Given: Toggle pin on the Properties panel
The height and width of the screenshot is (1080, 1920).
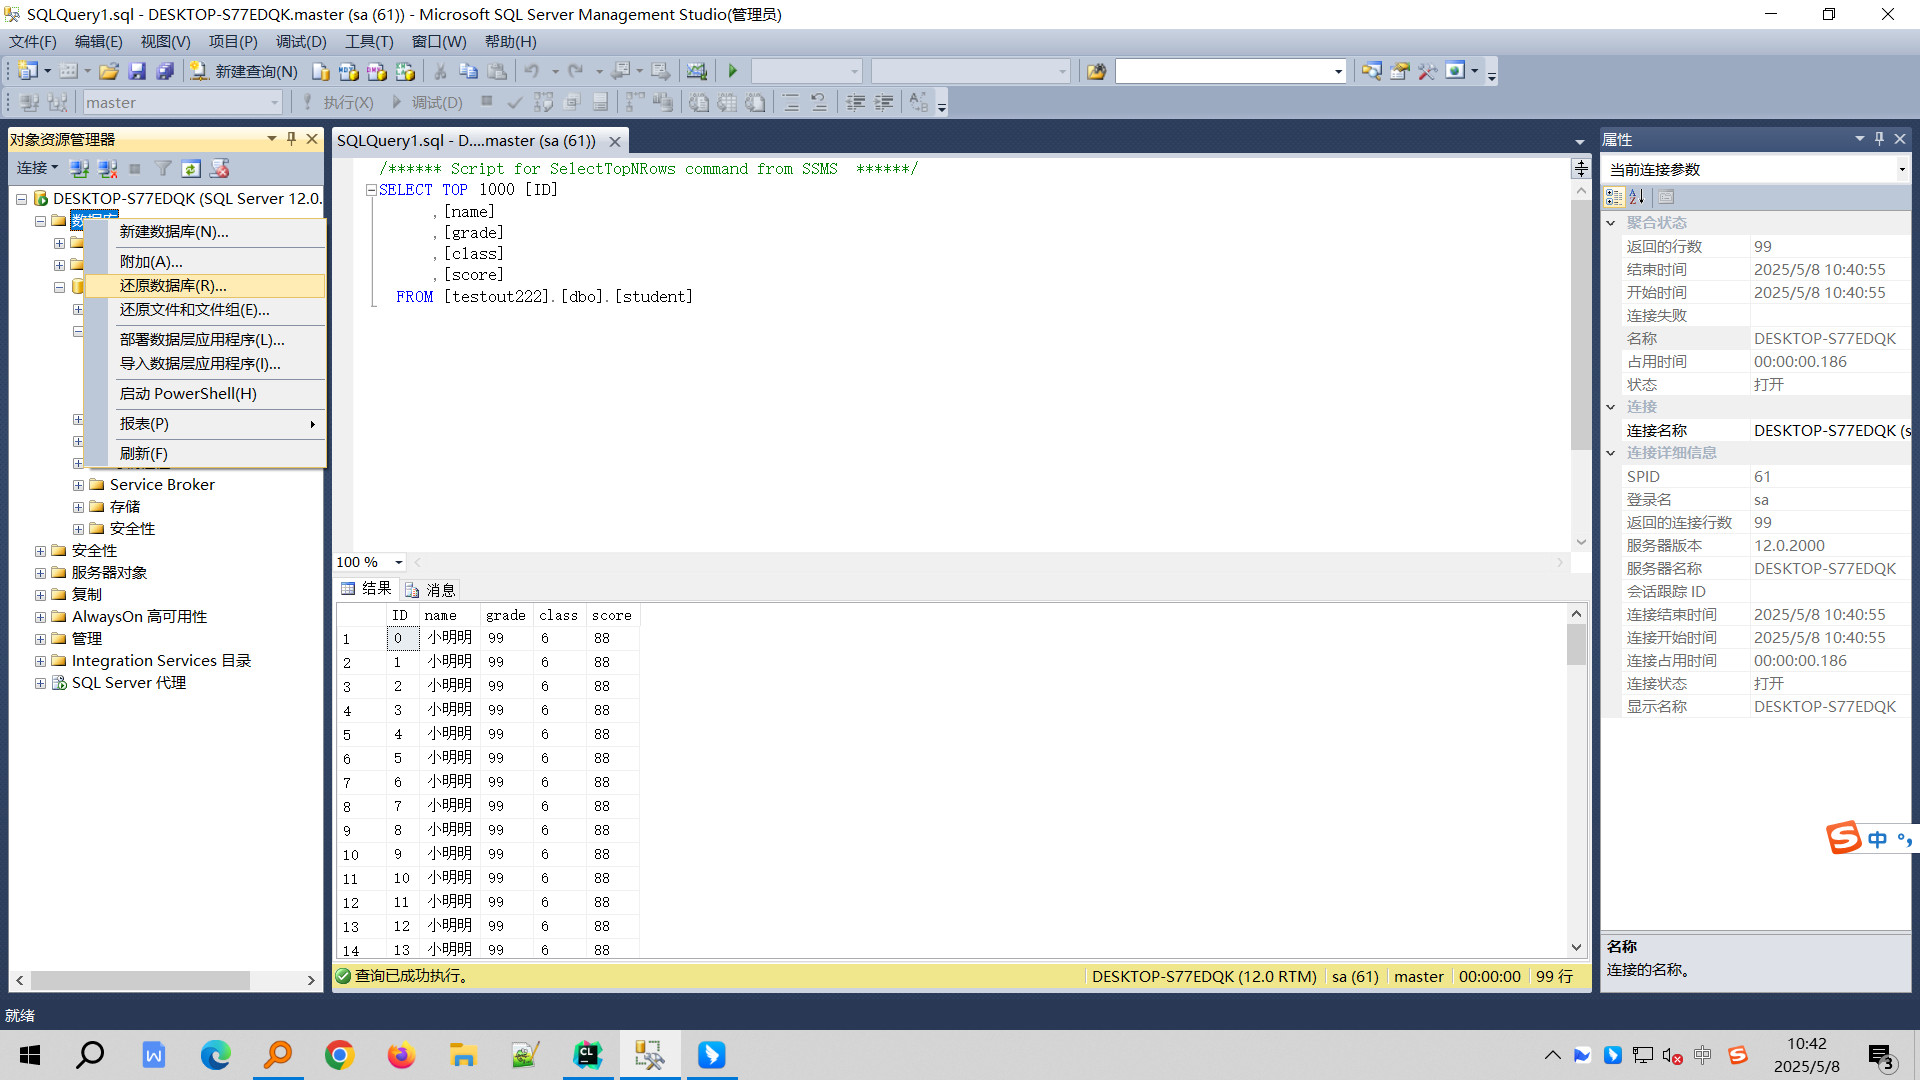Looking at the screenshot, I should (1879, 139).
